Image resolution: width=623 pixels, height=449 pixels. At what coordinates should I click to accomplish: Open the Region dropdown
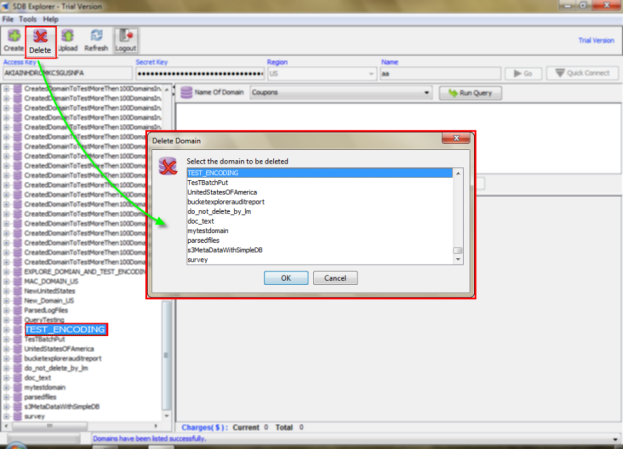tap(321, 74)
